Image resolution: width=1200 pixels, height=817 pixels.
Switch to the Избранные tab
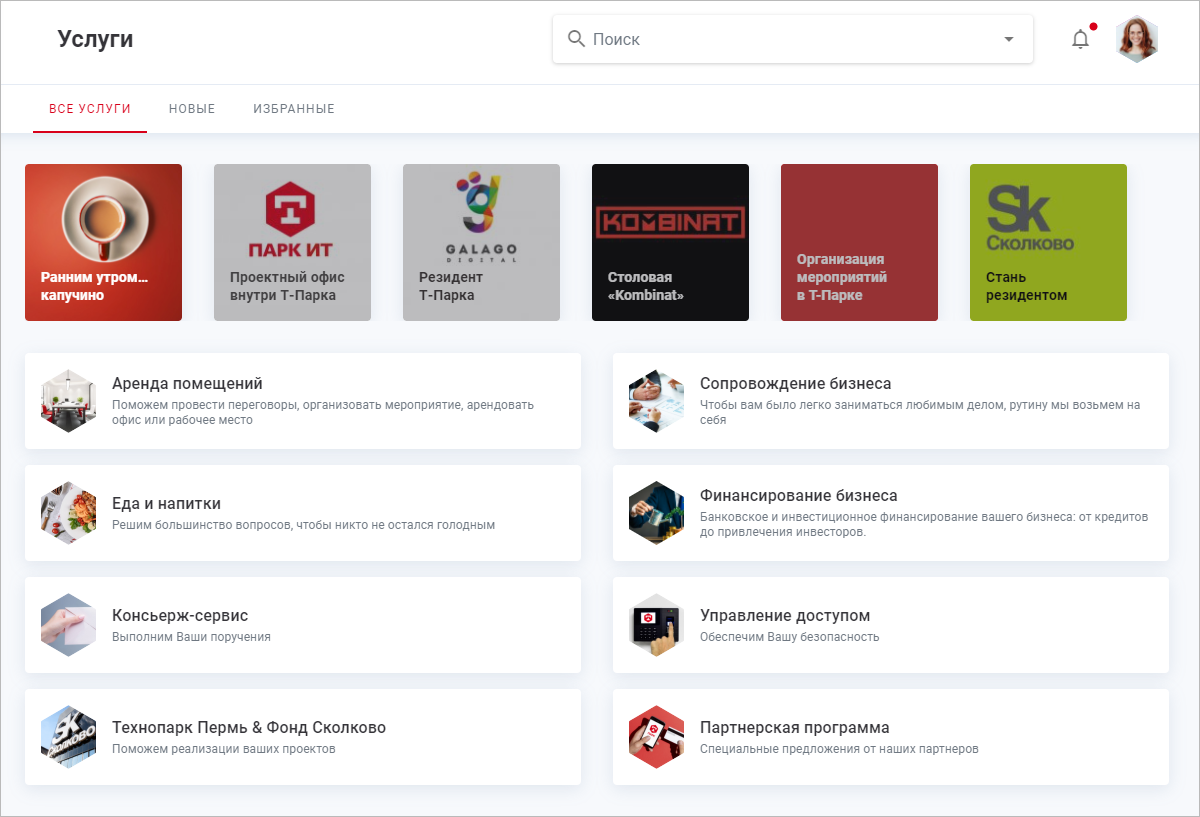[x=294, y=109]
